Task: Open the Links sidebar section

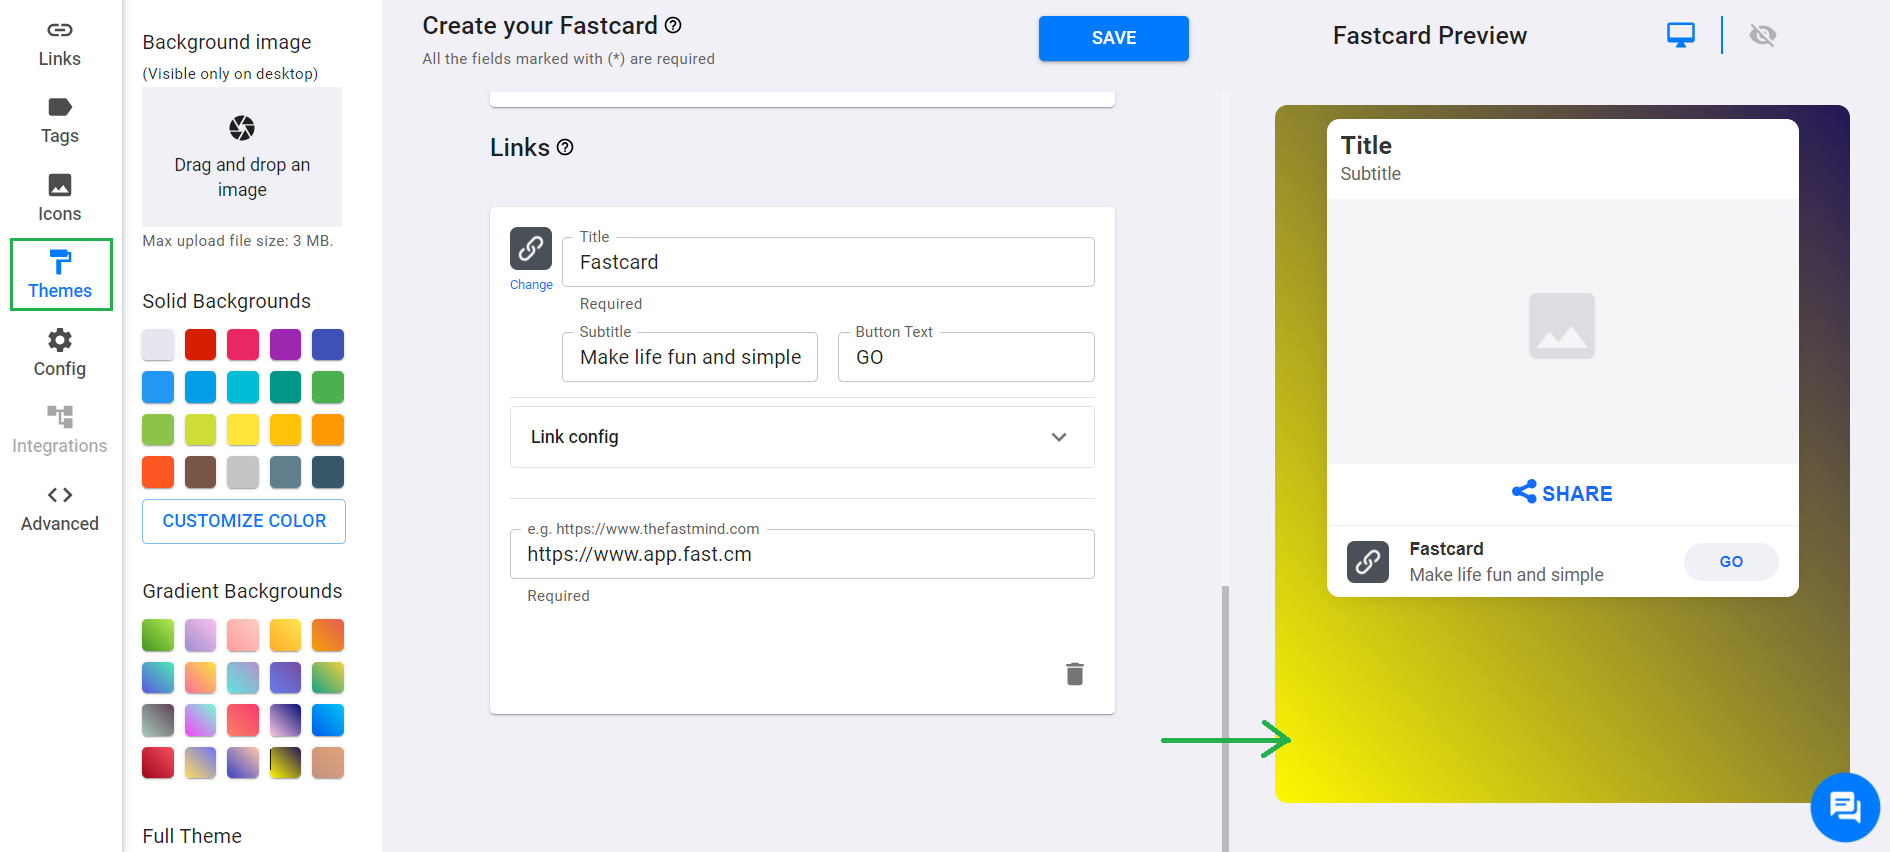Action: pyautogui.click(x=60, y=44)
